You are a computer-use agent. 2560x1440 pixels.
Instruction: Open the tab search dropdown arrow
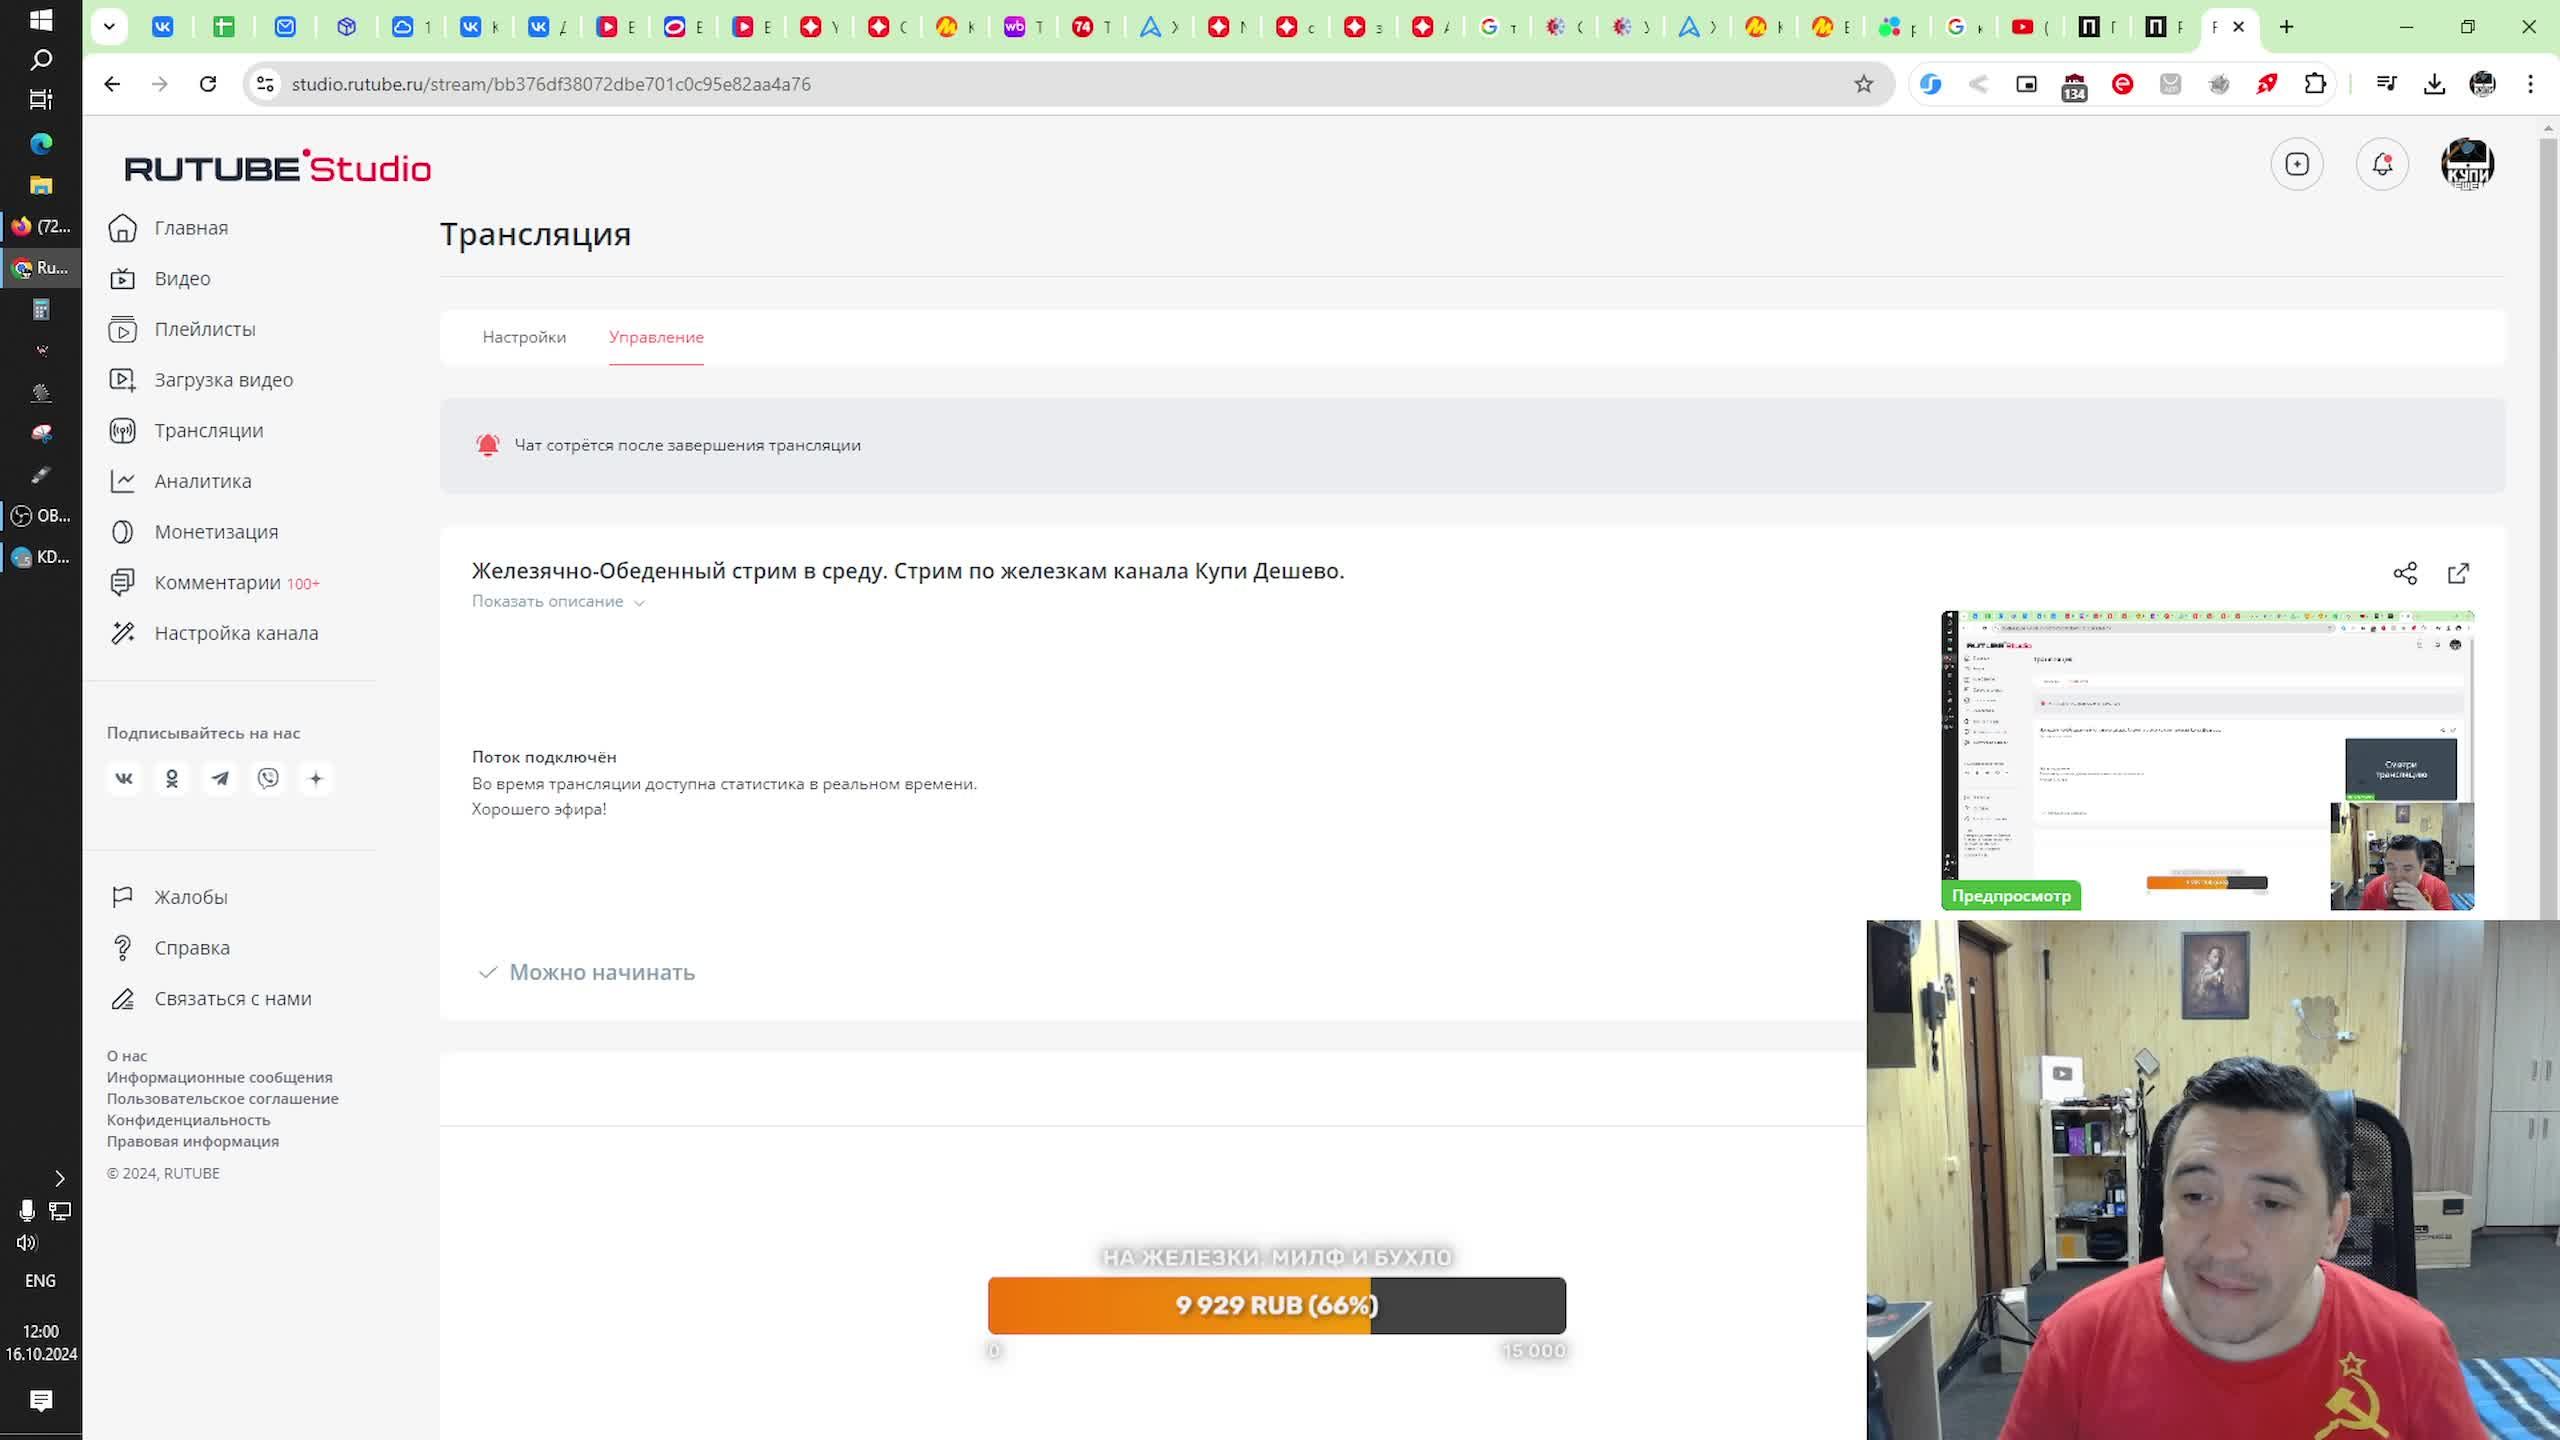pos(109,27)
